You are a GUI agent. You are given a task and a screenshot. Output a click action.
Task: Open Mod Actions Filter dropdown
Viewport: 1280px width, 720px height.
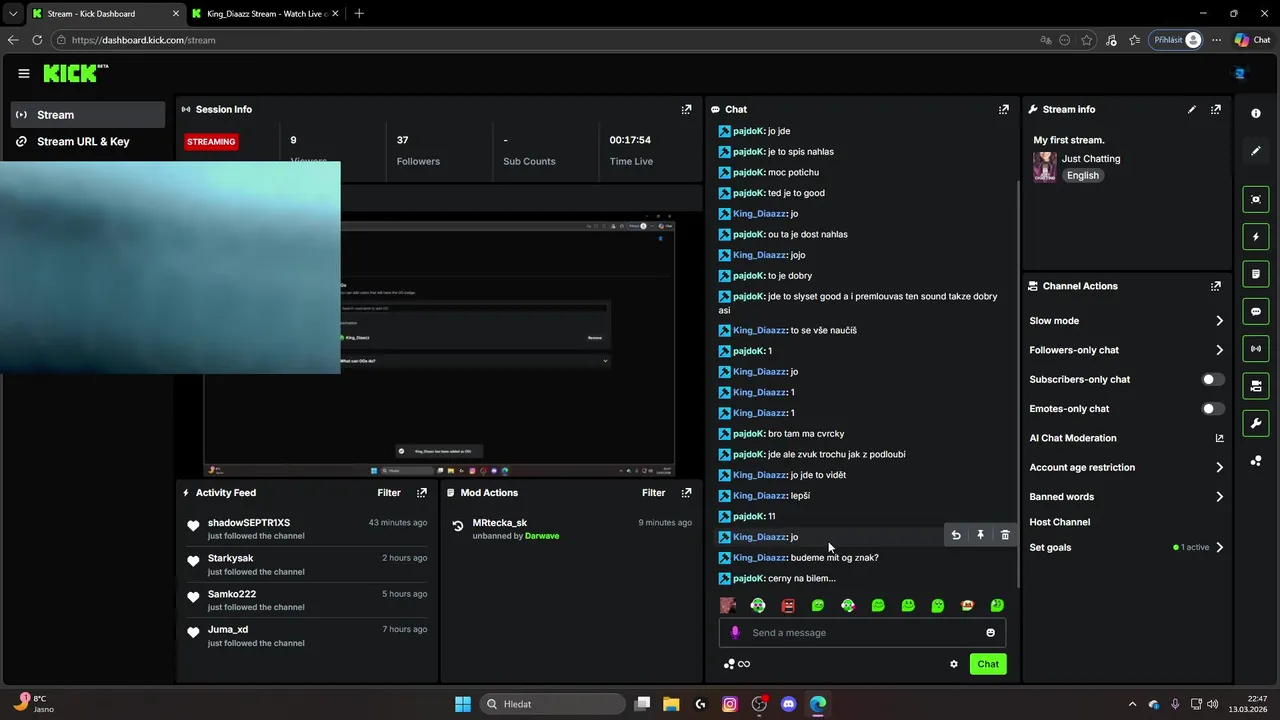pyautogui.click(x=653, y=492)
